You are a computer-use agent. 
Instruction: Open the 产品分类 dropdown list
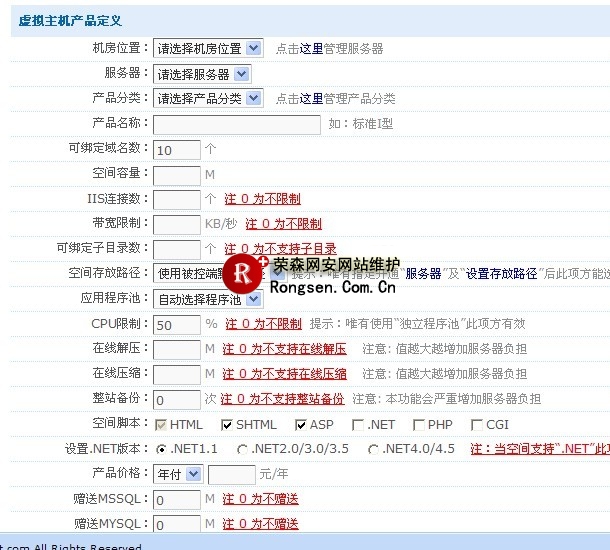coord(207,98)
